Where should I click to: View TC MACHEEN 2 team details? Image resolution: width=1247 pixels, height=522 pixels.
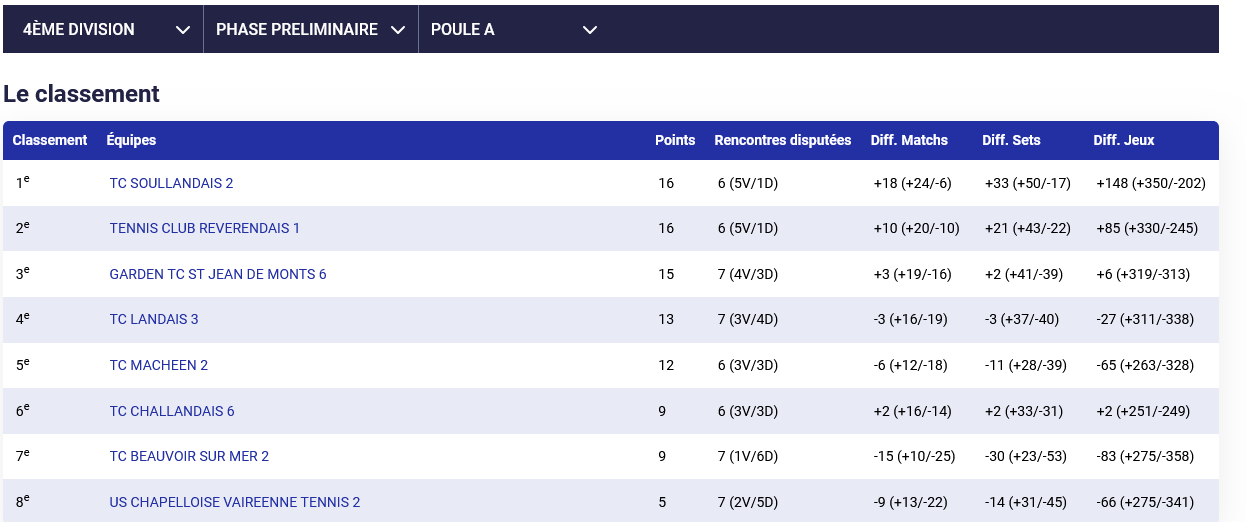click(158, 365)
